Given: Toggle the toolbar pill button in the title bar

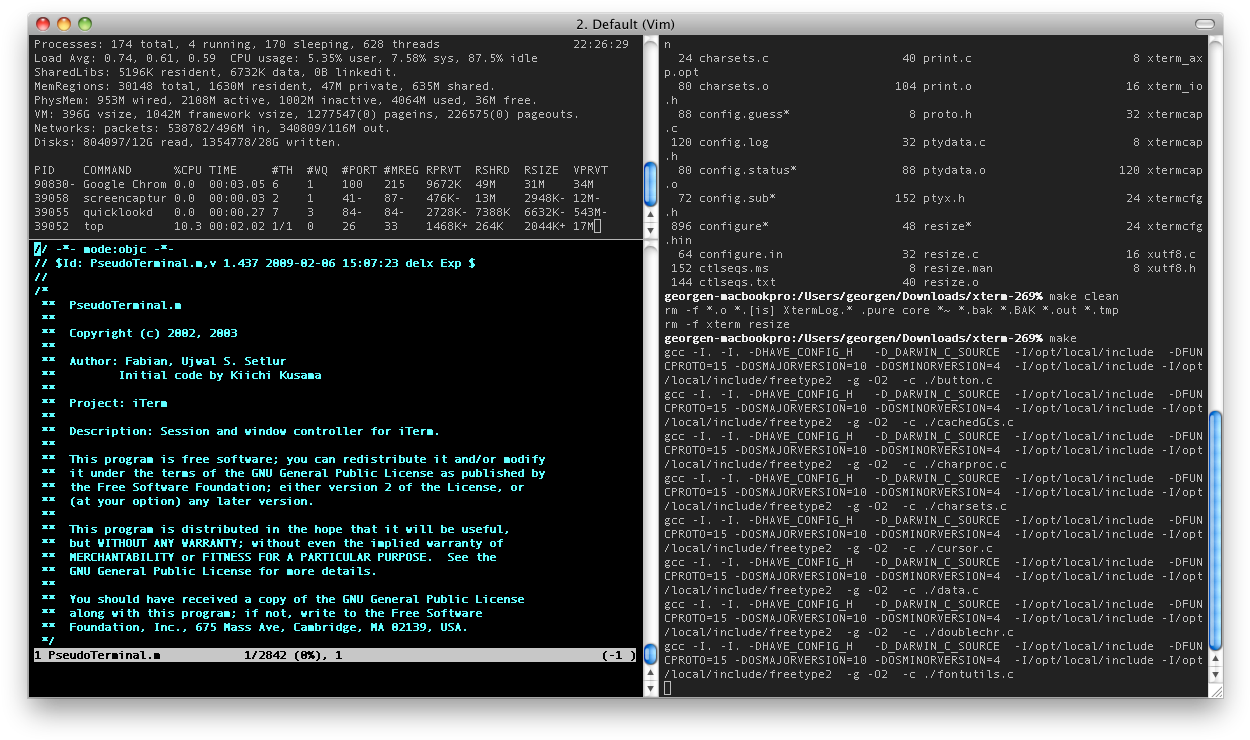Looking at the screenshot, I should tap(1206, 23).
